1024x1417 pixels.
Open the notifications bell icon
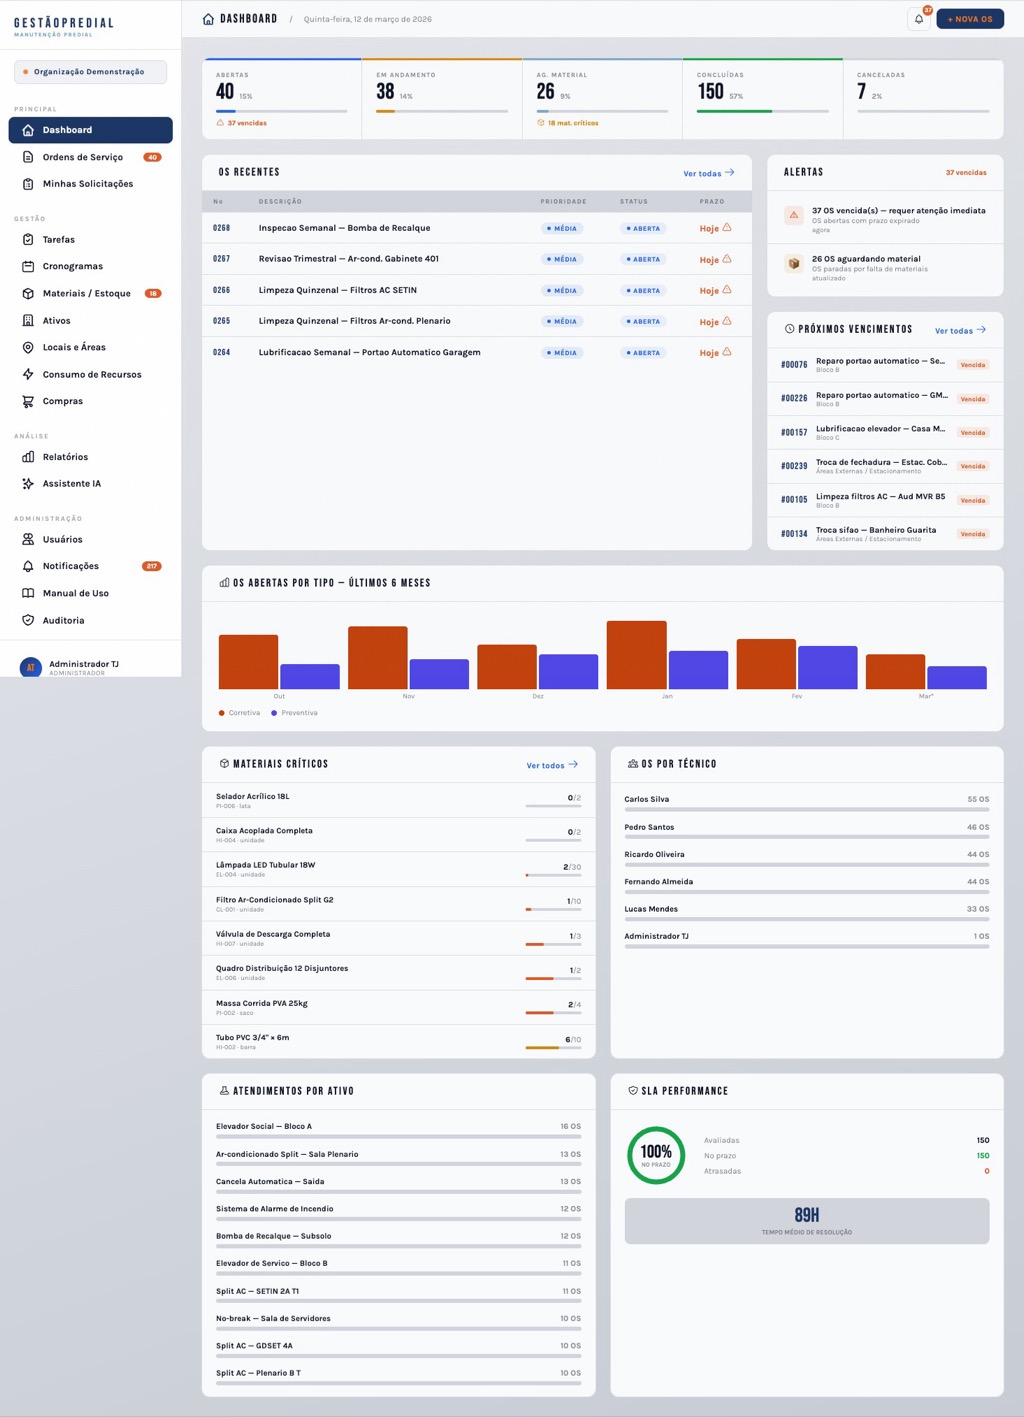917,18
